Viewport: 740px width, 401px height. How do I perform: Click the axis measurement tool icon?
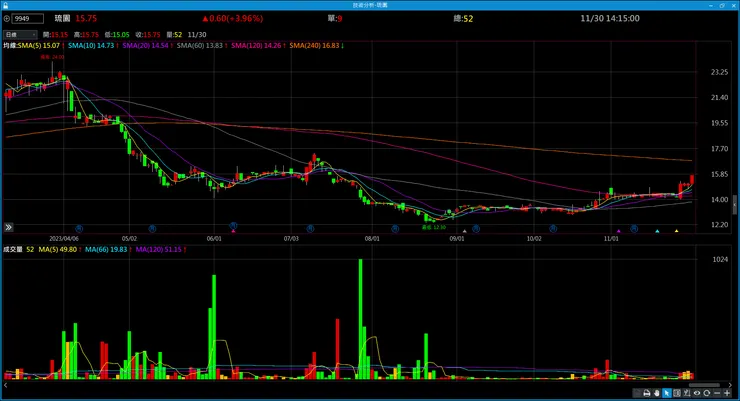pos(687,393)
